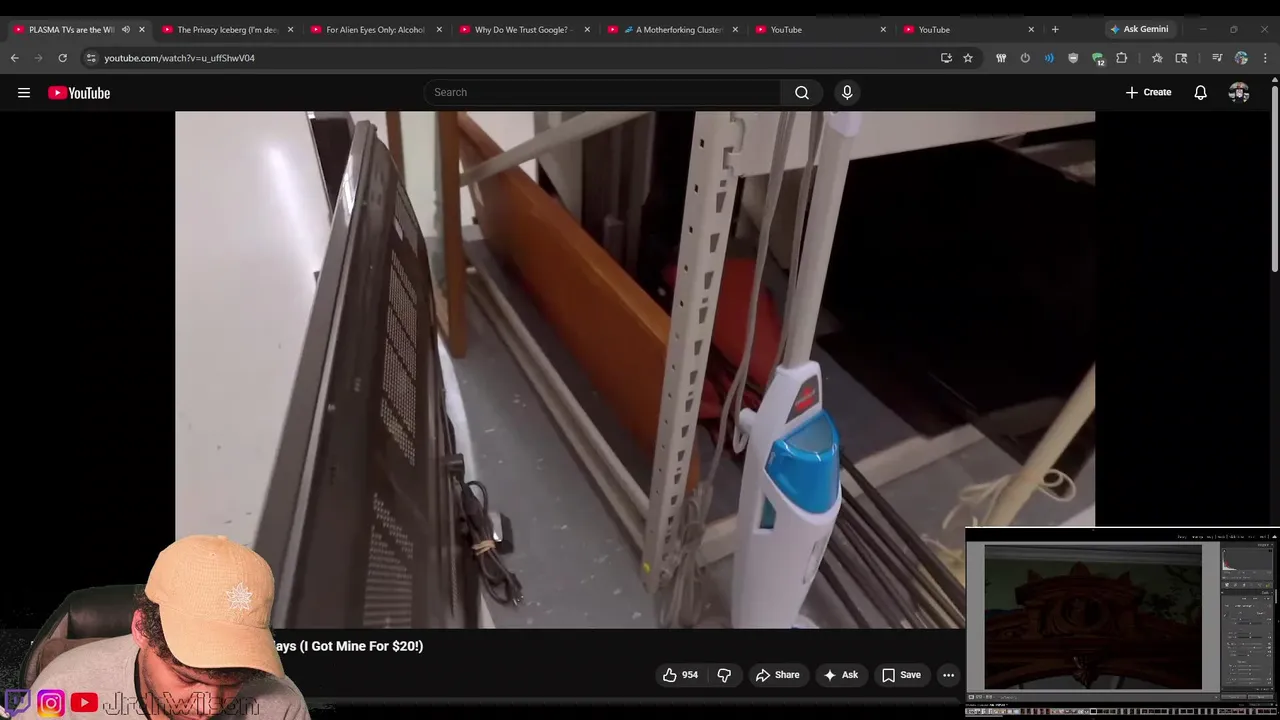Screen dimensions: 1280x720
Task: Click the video player to pause playback
Action: coord(635,370)
